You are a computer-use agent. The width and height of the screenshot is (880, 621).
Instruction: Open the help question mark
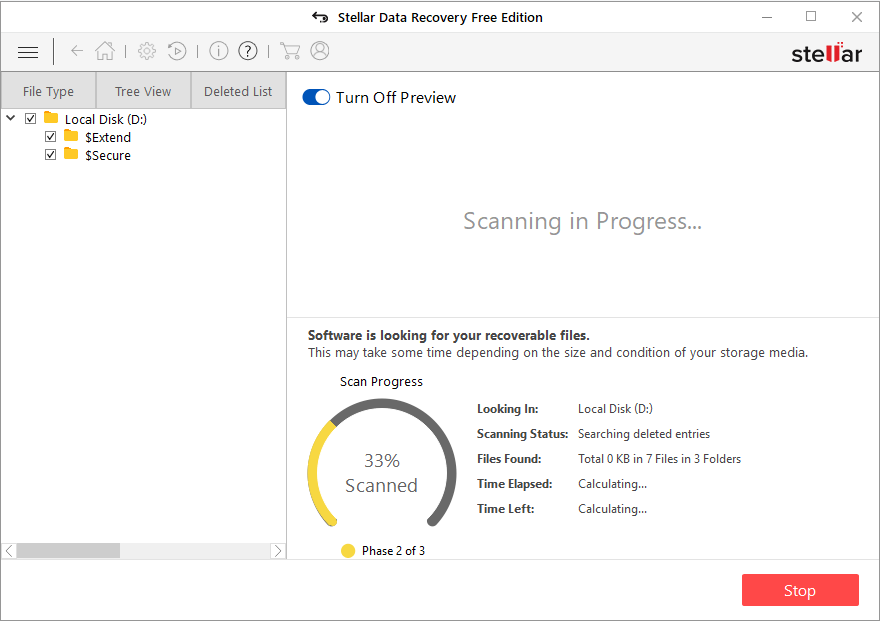coord(248,51)
